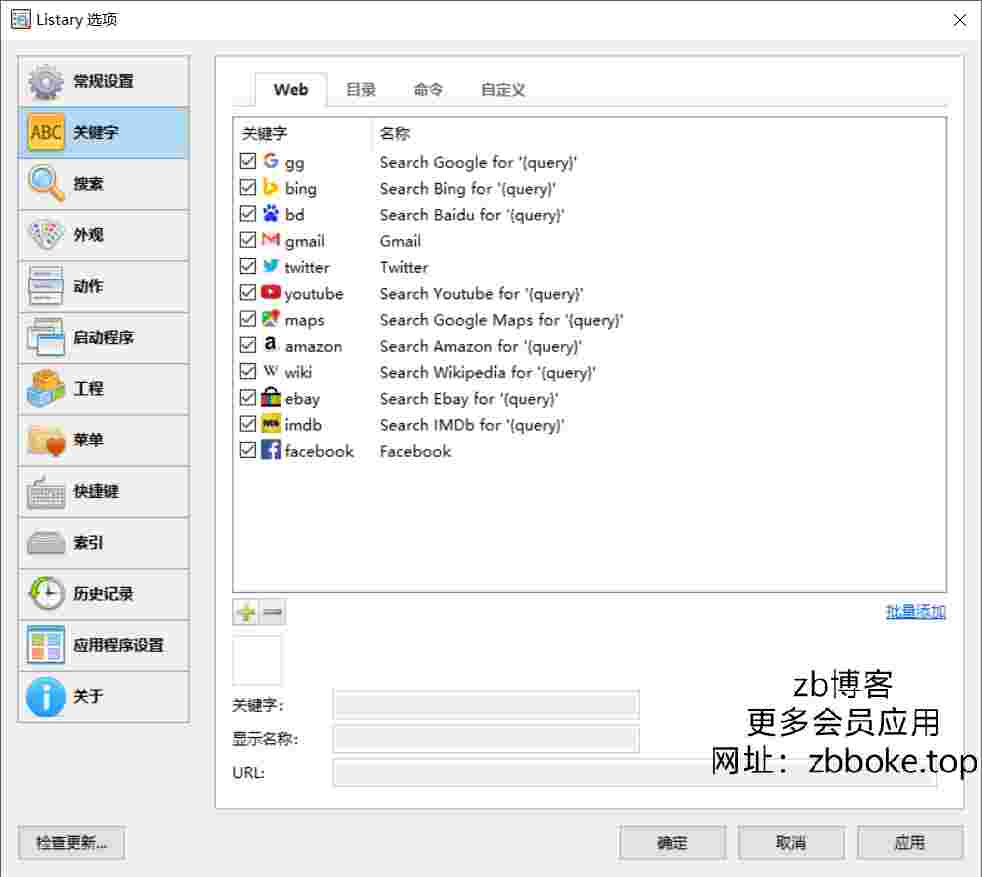Toggle the bd keyword checkbox
This screenshot has height=877, width=982.
(248, 214)
